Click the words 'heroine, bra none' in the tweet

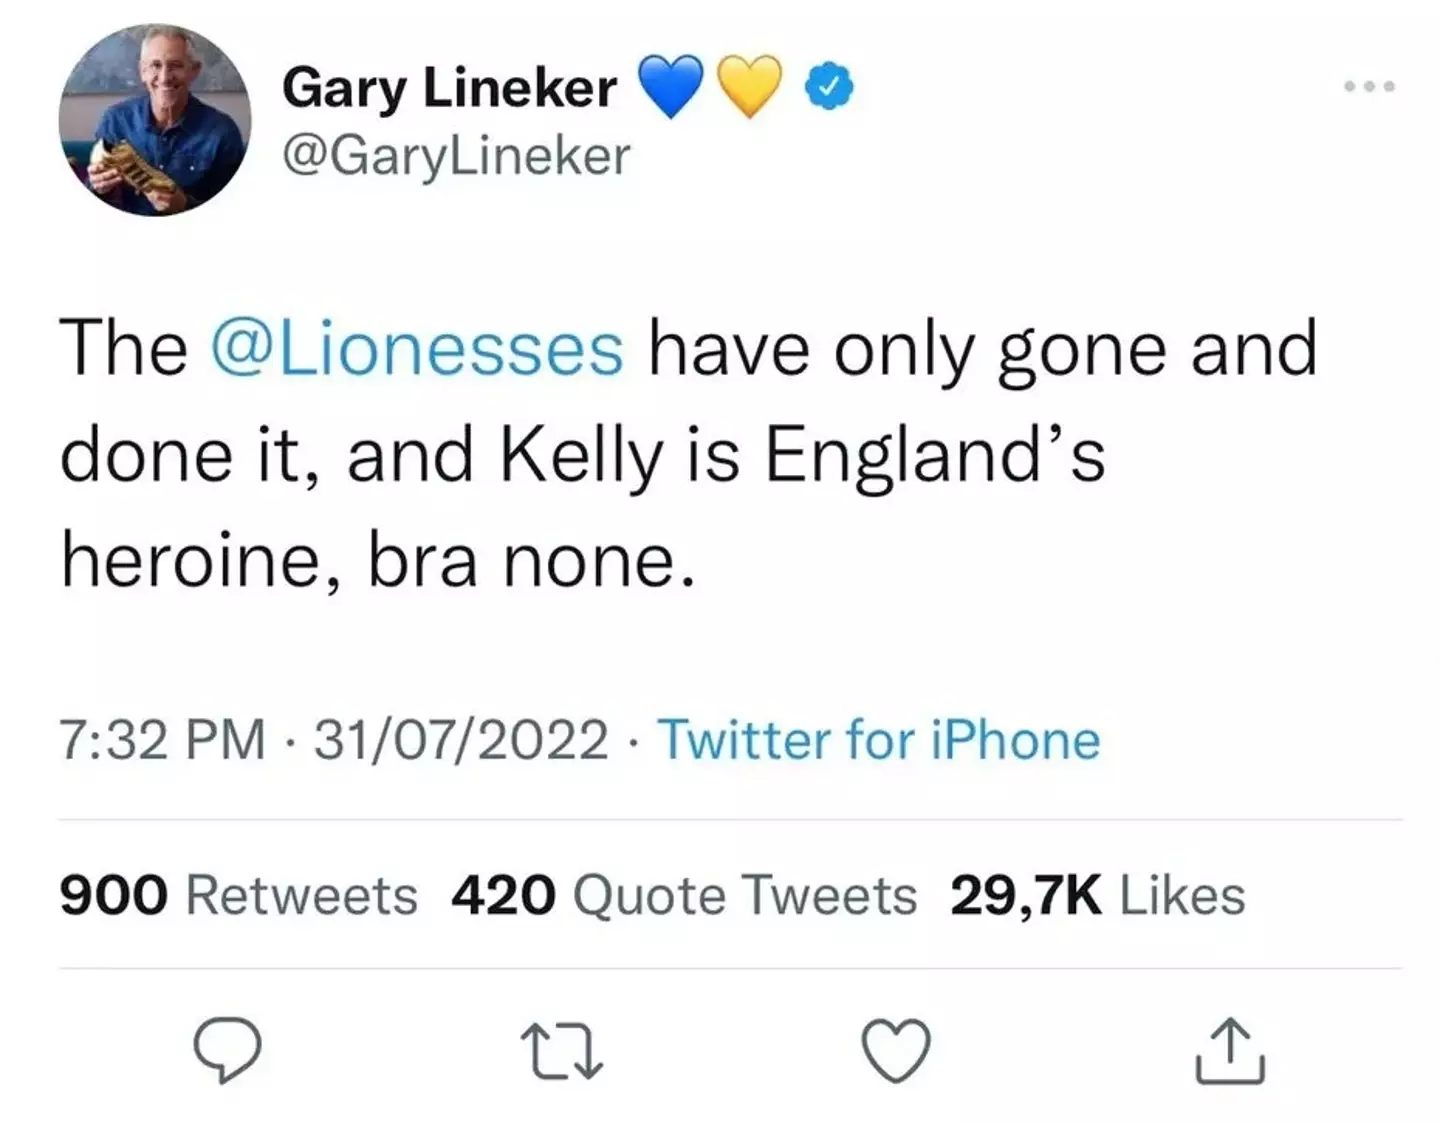click(x=377, y=560)
